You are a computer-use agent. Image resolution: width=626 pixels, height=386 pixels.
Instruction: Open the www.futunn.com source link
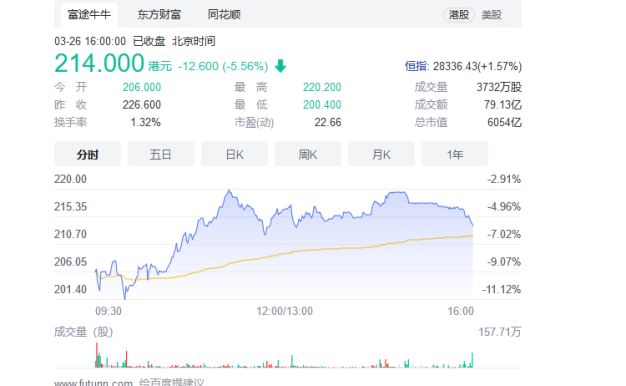pyautogui.click(x=93, y=382)
